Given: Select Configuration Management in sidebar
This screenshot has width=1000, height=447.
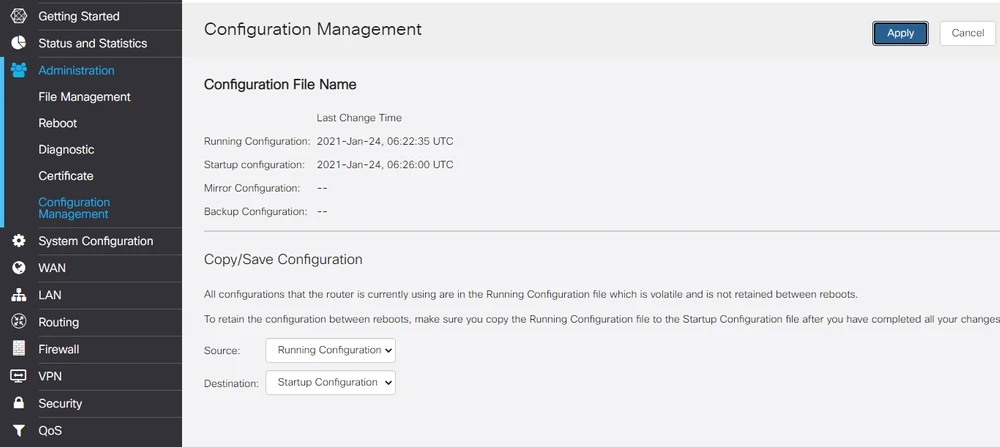Looking at the screenshot, I should point(74,208).
